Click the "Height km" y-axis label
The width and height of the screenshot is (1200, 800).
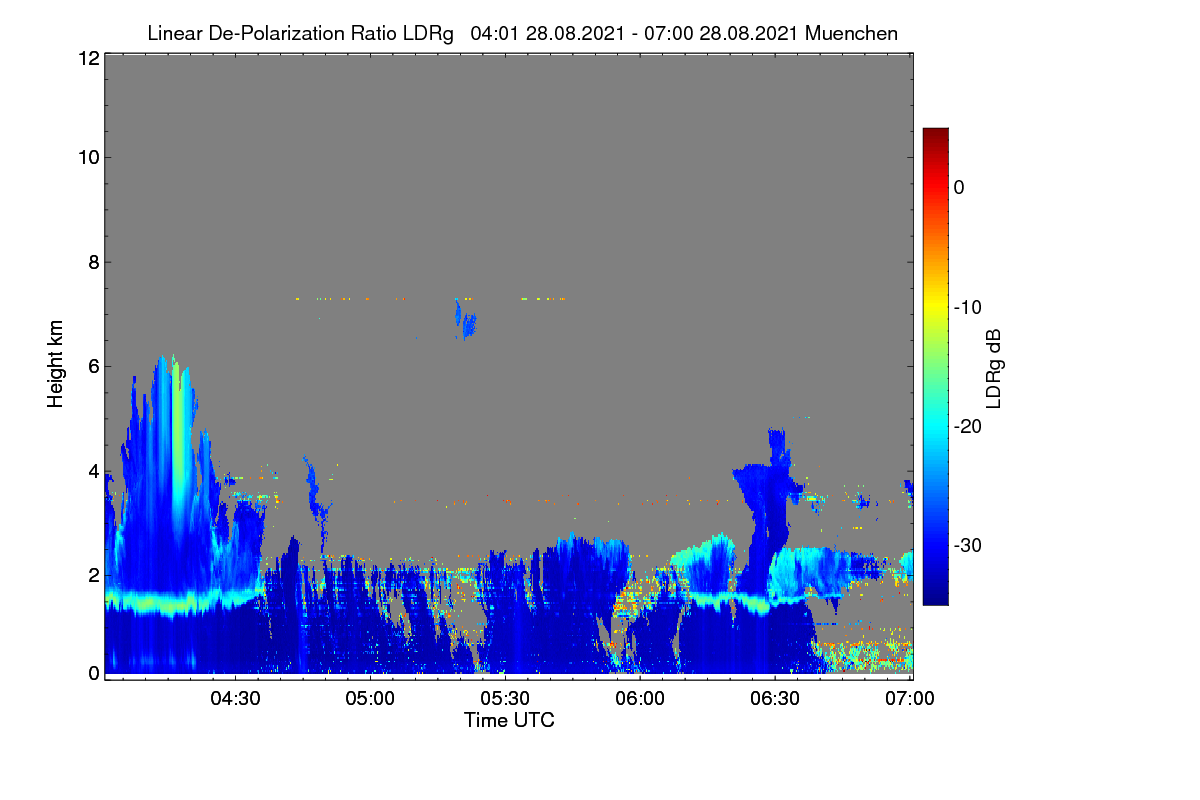55,366
